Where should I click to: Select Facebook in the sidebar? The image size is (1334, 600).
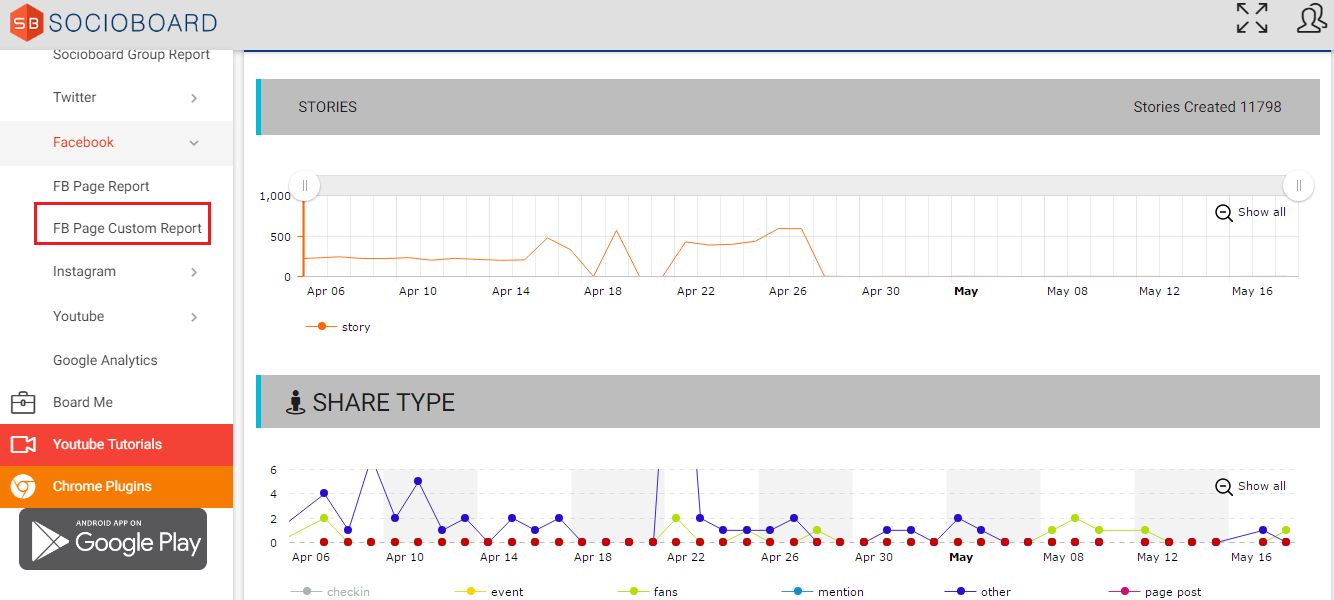point(83,142)
